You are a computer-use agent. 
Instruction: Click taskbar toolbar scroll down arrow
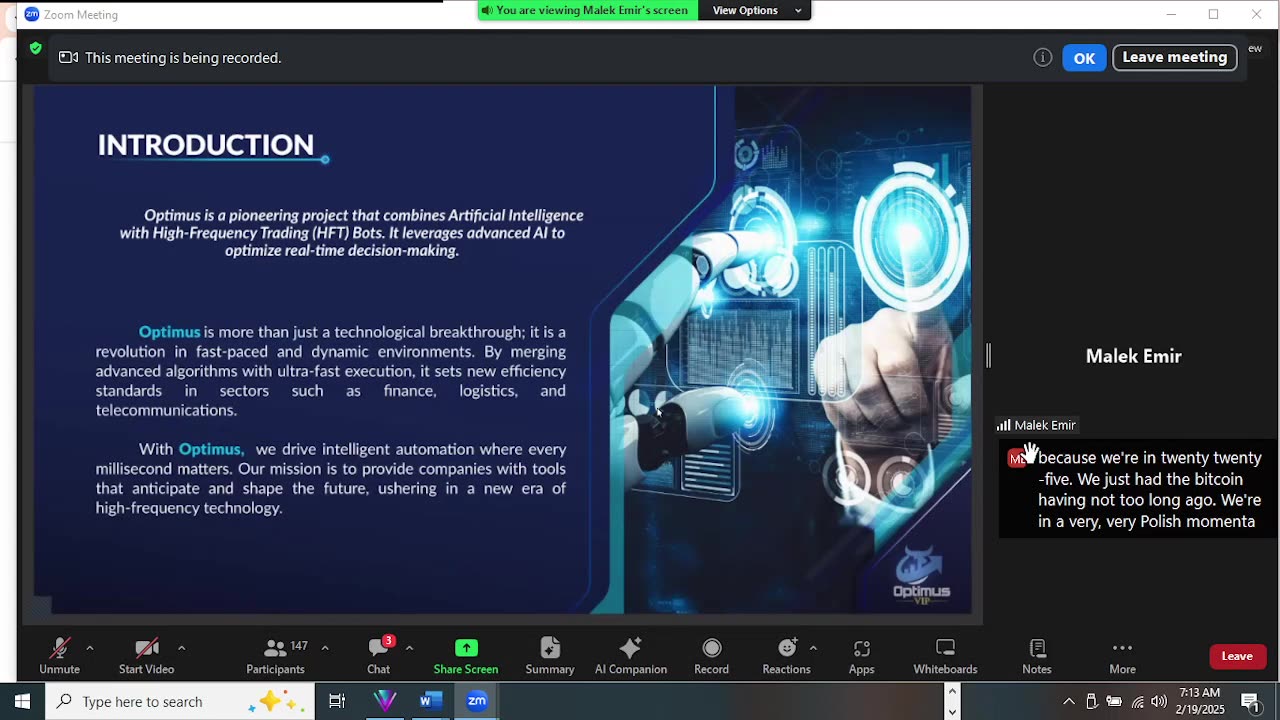tap(952, 711)
